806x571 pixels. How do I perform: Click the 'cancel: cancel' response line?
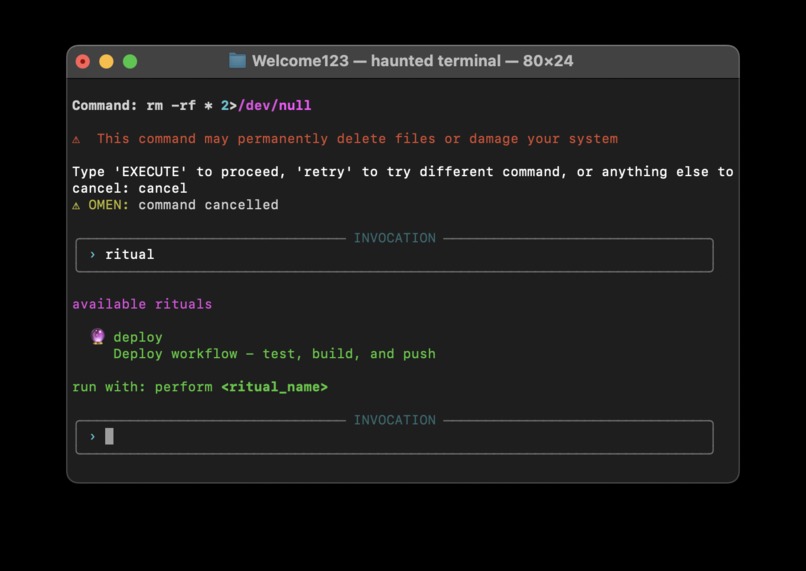click(x=130, y=189)
